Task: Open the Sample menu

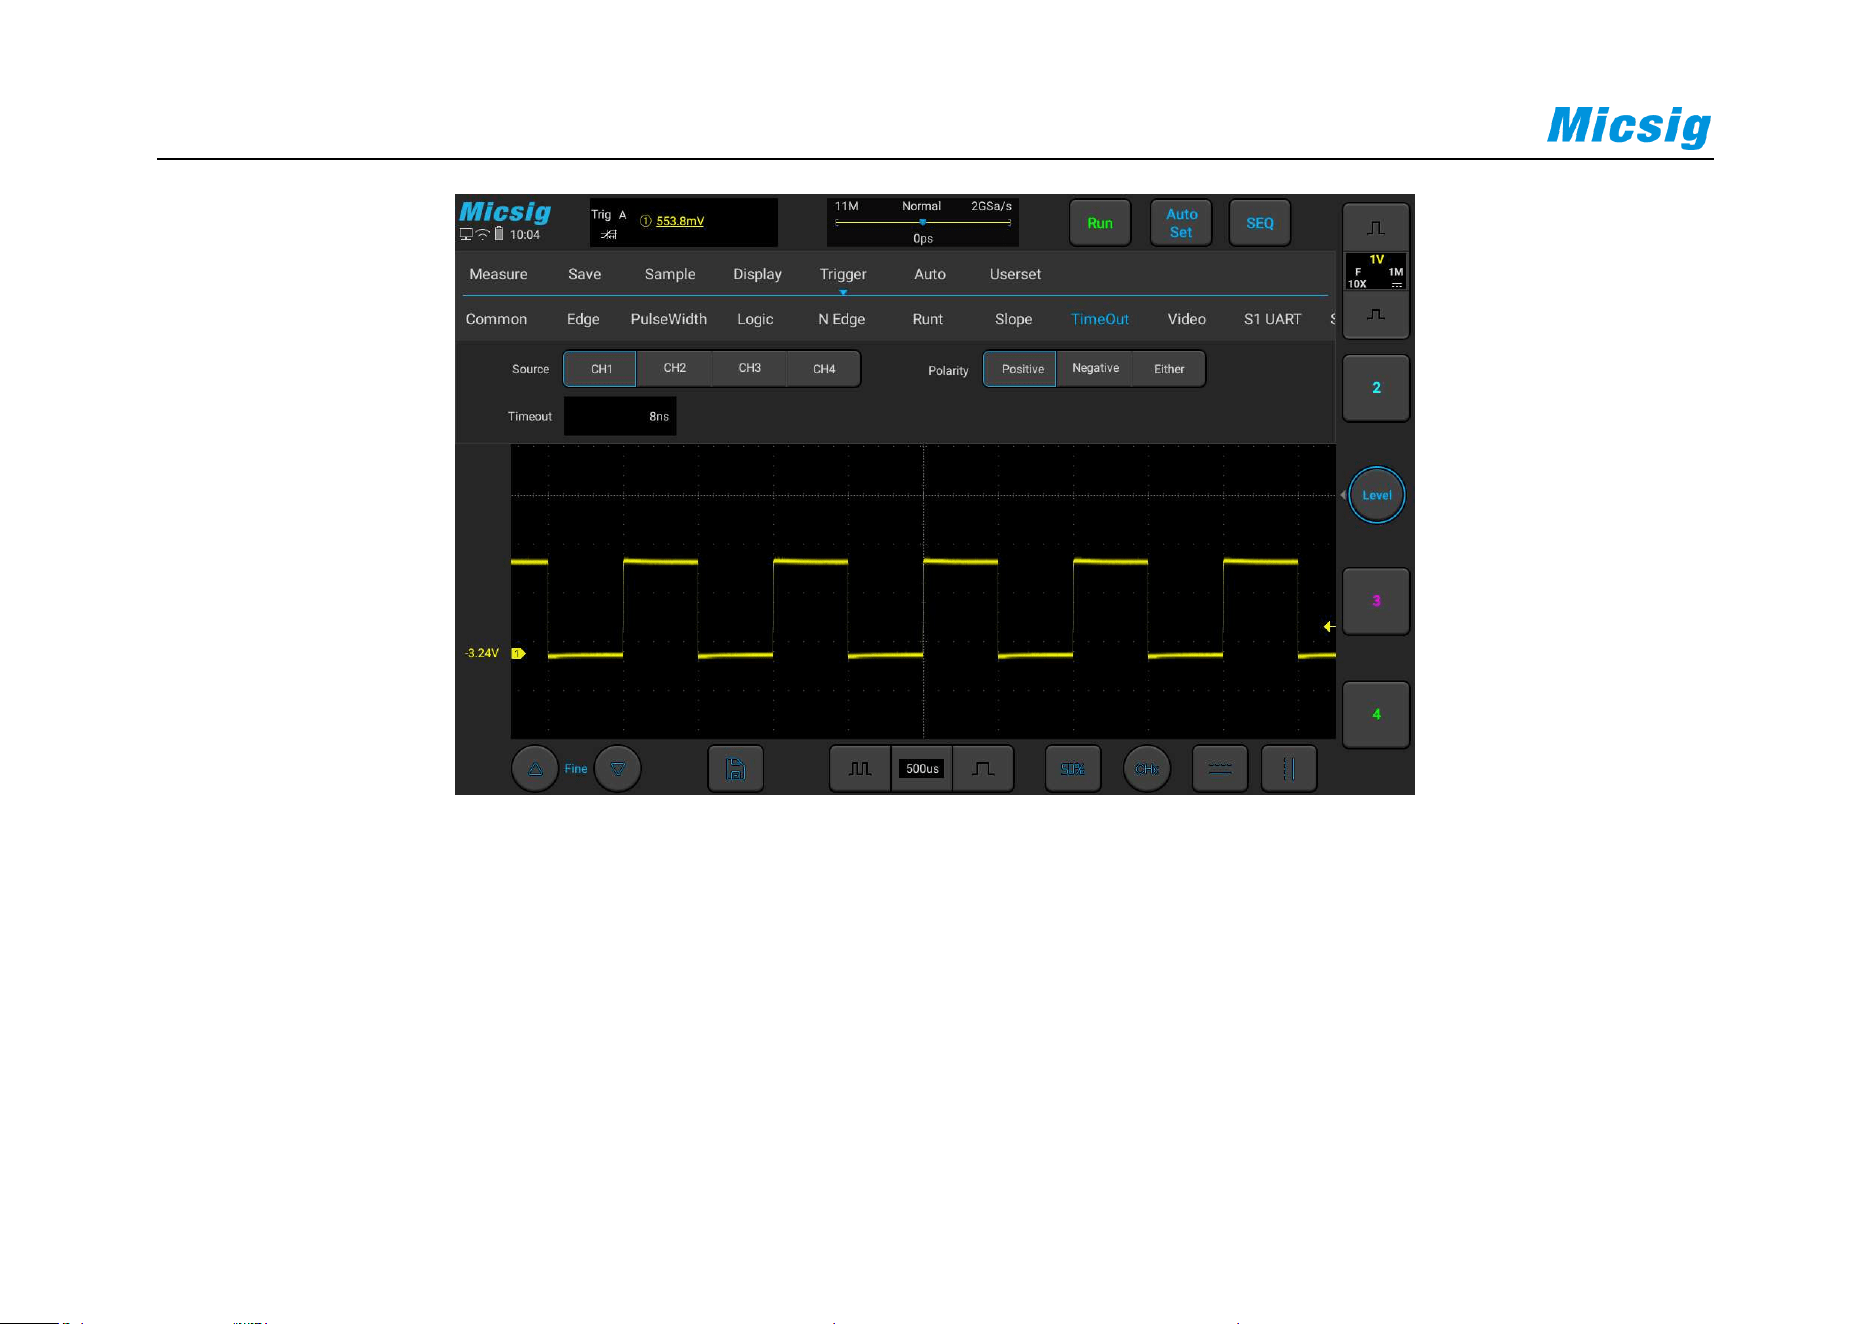Action: point(670,274)
